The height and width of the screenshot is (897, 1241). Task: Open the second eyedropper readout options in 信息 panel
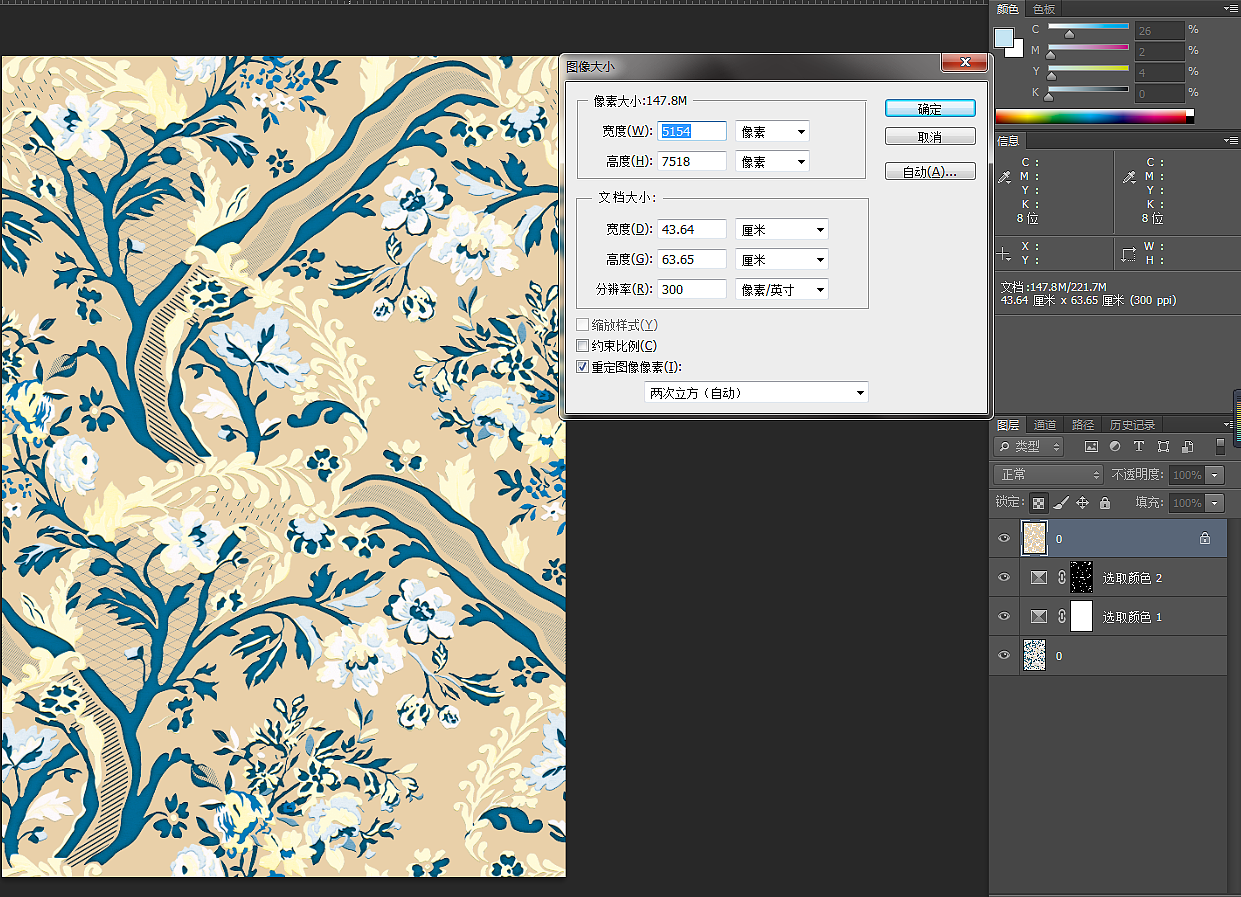[1130, 177]
